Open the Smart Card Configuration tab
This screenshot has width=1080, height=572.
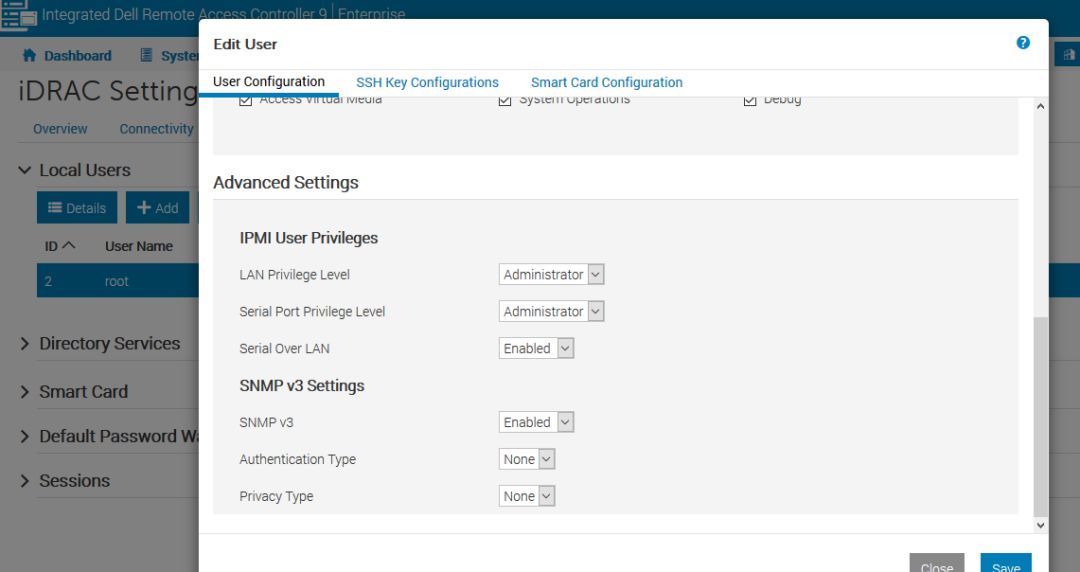pos(606,83)
